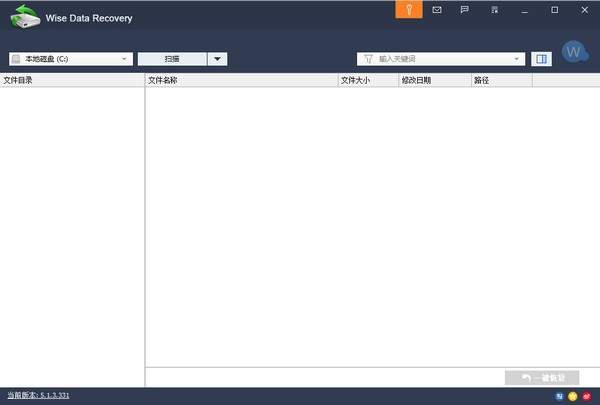The height and width of the screenshot is (405, 600).
Task: Click the round blue W avatar icon
Action: [x=573, y=51]
